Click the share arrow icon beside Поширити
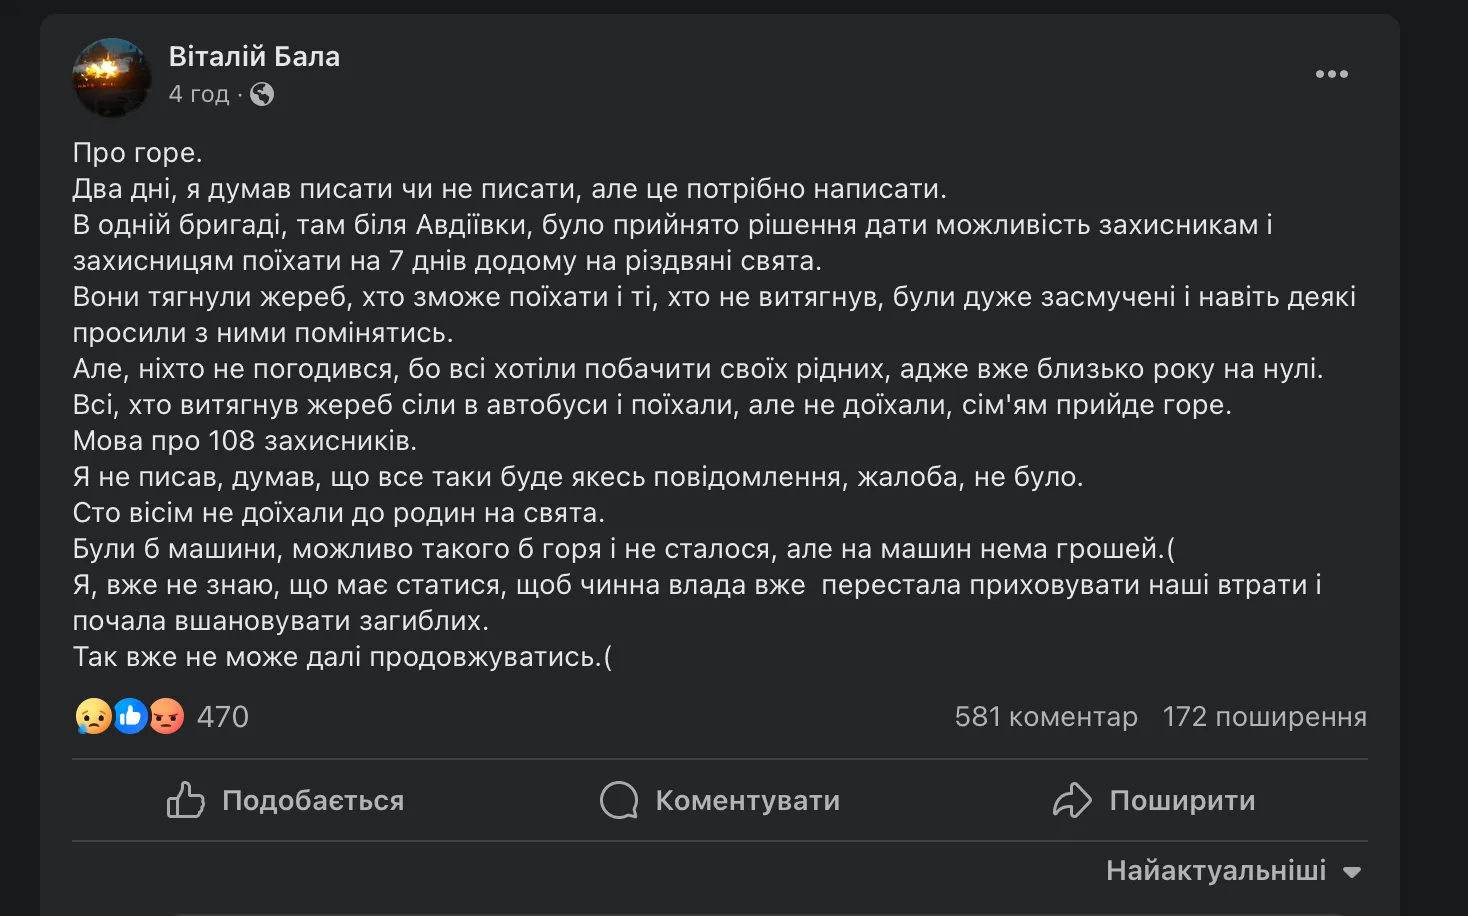The height and width of the screenshot is (916, 1468). pos(1072,800)
